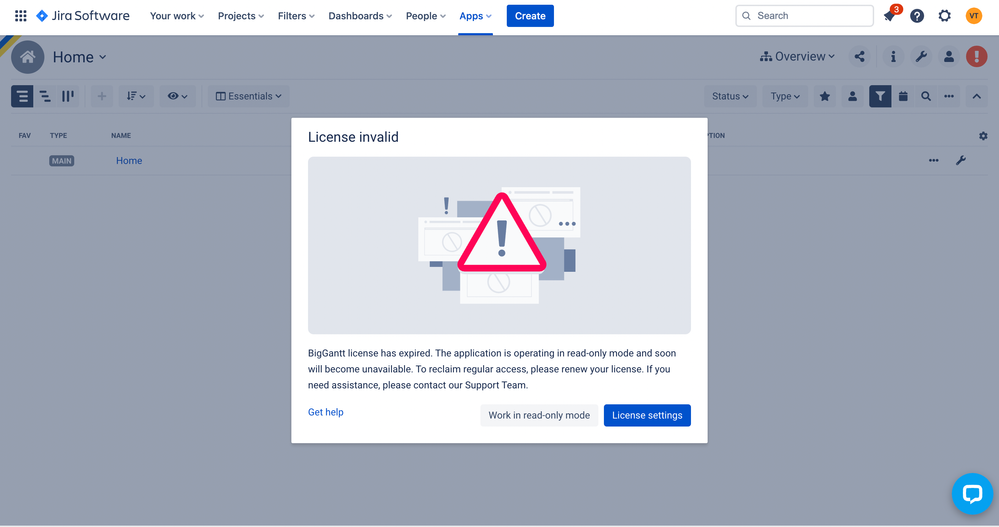999x527 pixels.
Task: Open the app switcher grid icon
Action: [x=20, y=15]
